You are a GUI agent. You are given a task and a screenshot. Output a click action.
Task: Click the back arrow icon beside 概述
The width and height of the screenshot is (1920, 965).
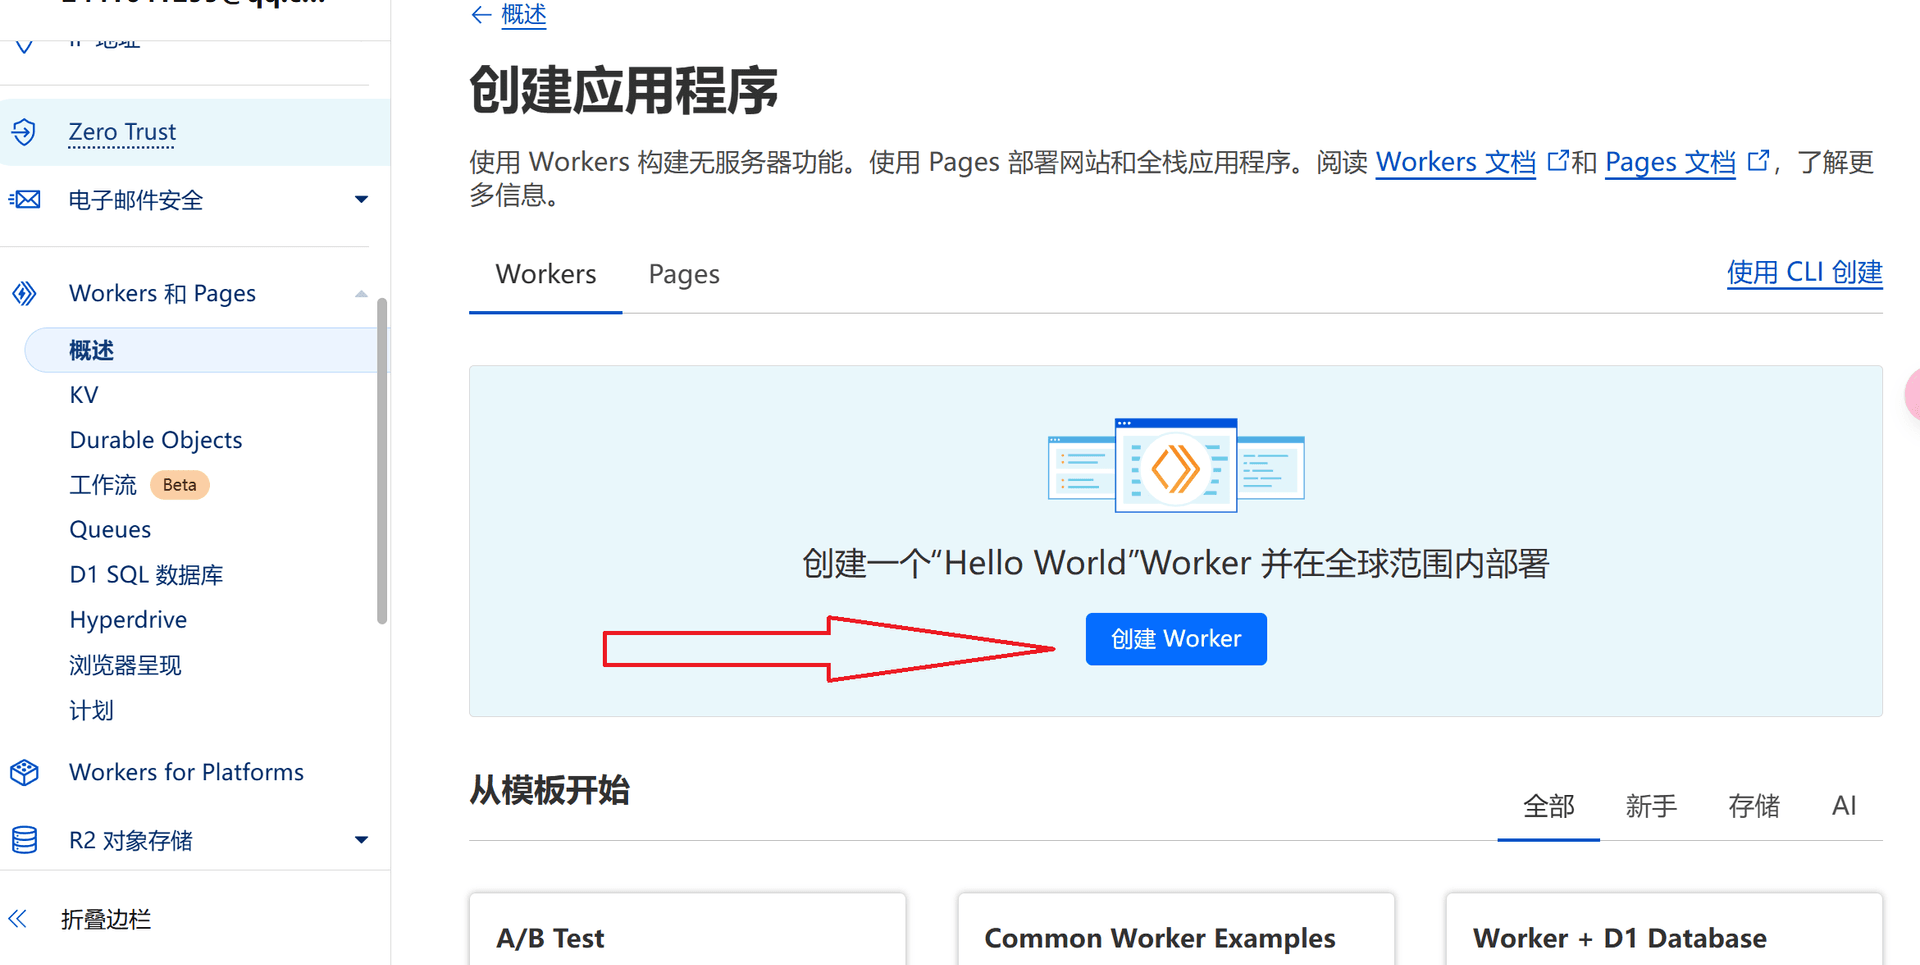(x=481, y=14)
